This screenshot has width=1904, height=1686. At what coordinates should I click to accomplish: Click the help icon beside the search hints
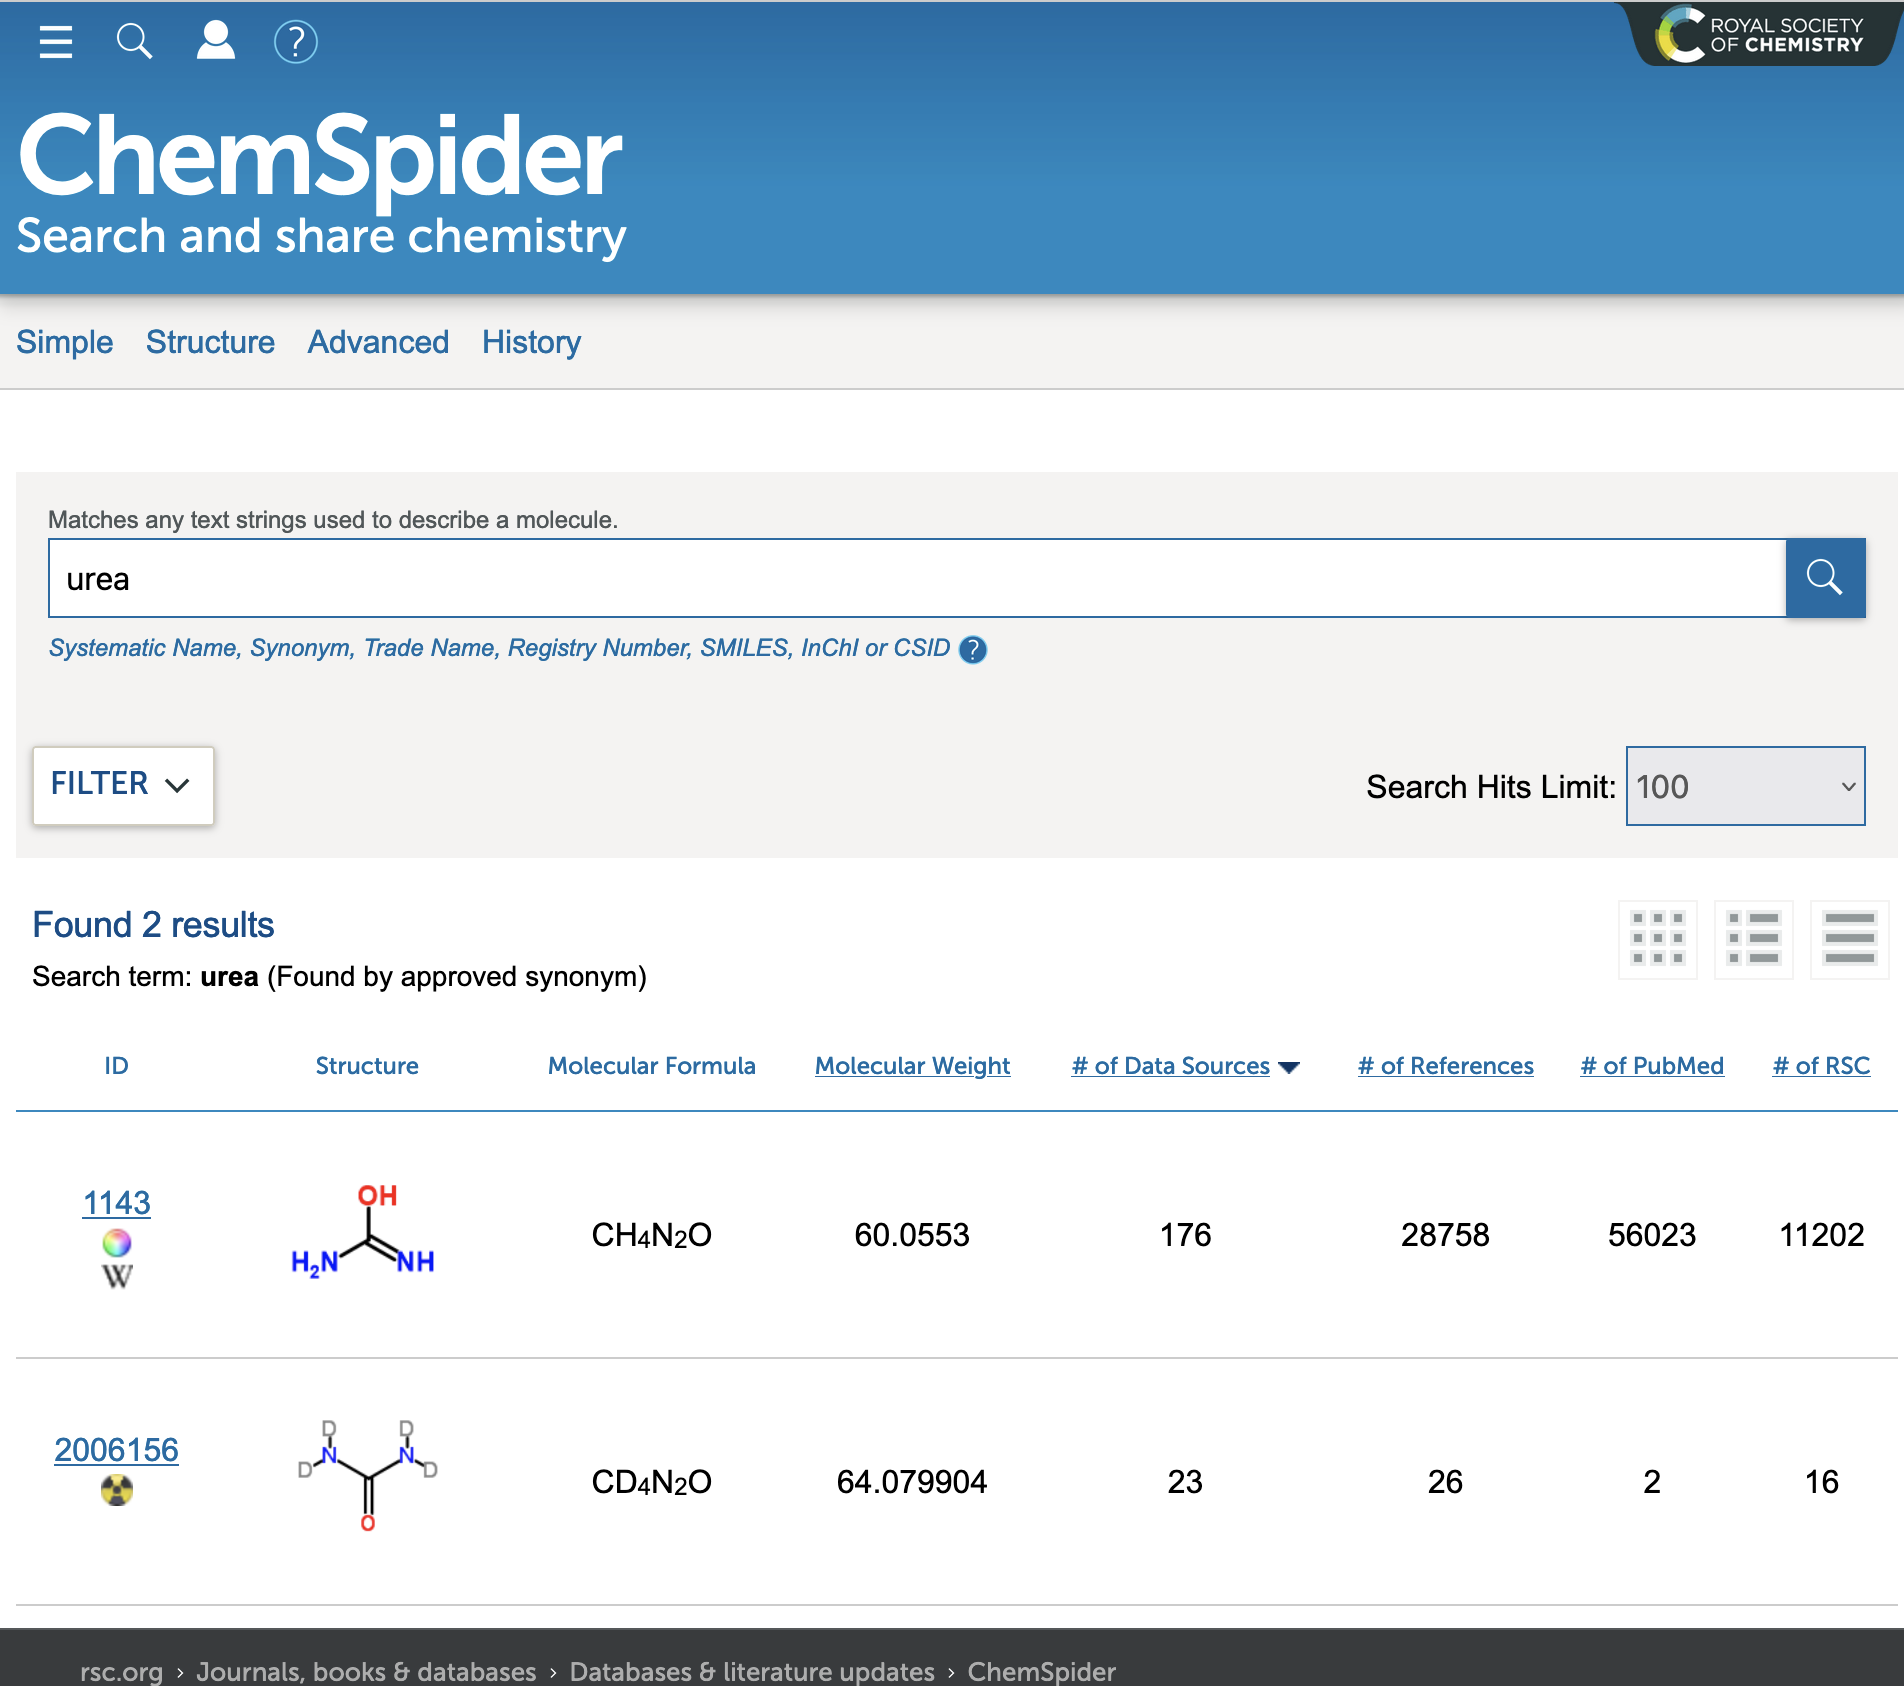coord(972,650)
